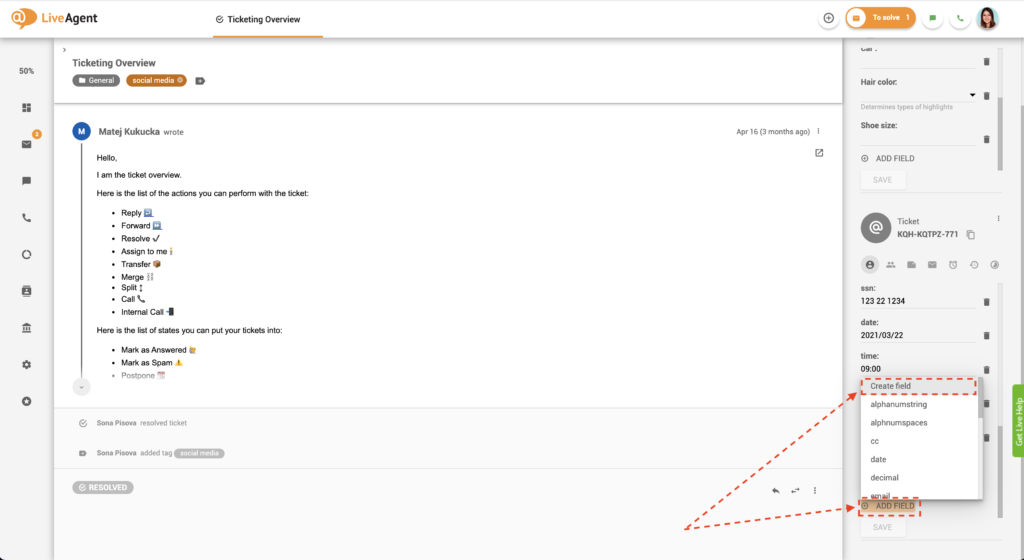Open the Tickets envelope icon in sidebar
The image size is (1024, 560).
[27, 144]
